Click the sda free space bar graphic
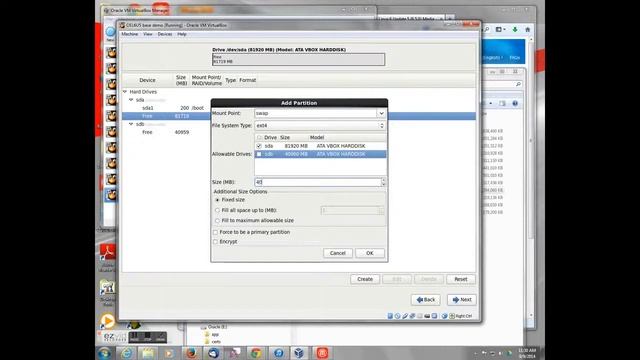This screenshot has height=360, width=640. pos(298,59)
